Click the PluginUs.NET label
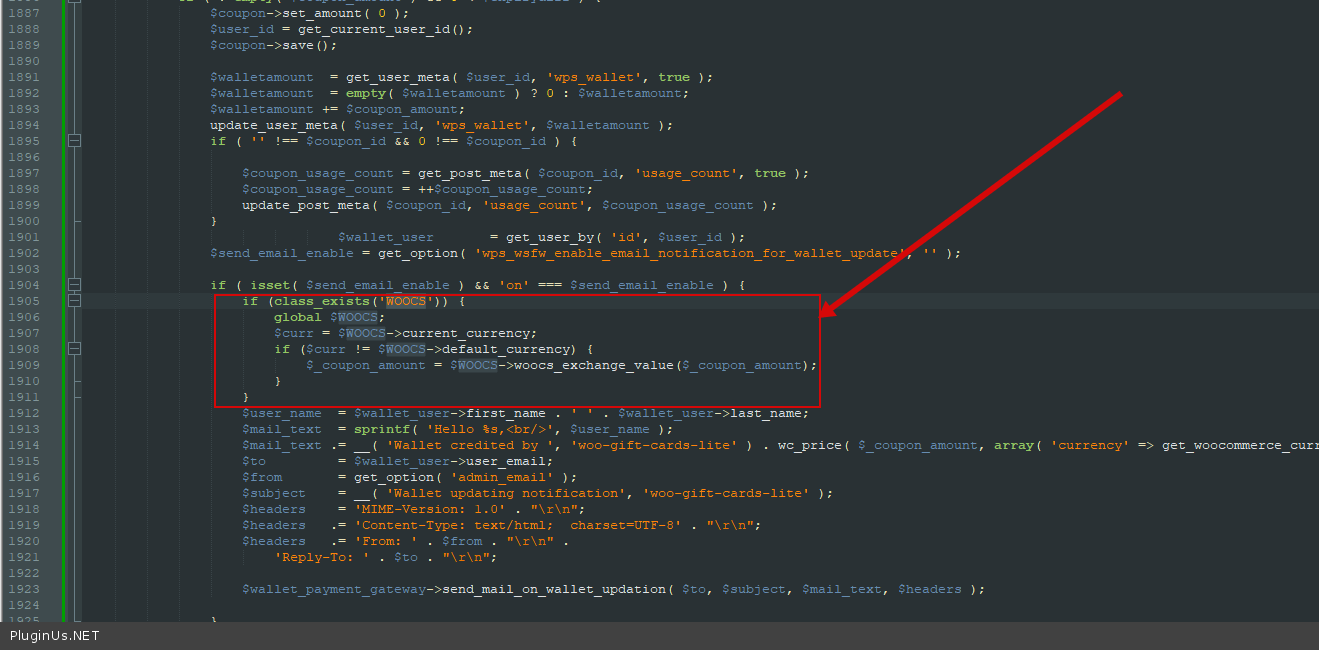The width and height of the screenshot is (1319, 650). (x=55, y=635)
